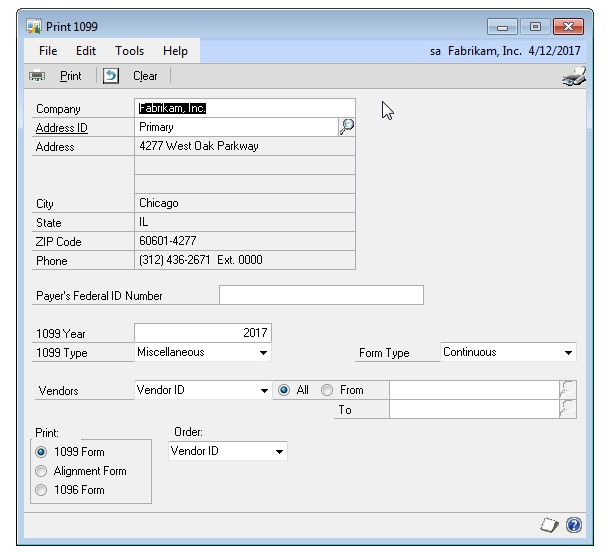The image size is (606, 552).
Task: Click the Address ID Primary field
Action: tap(236, 127)
